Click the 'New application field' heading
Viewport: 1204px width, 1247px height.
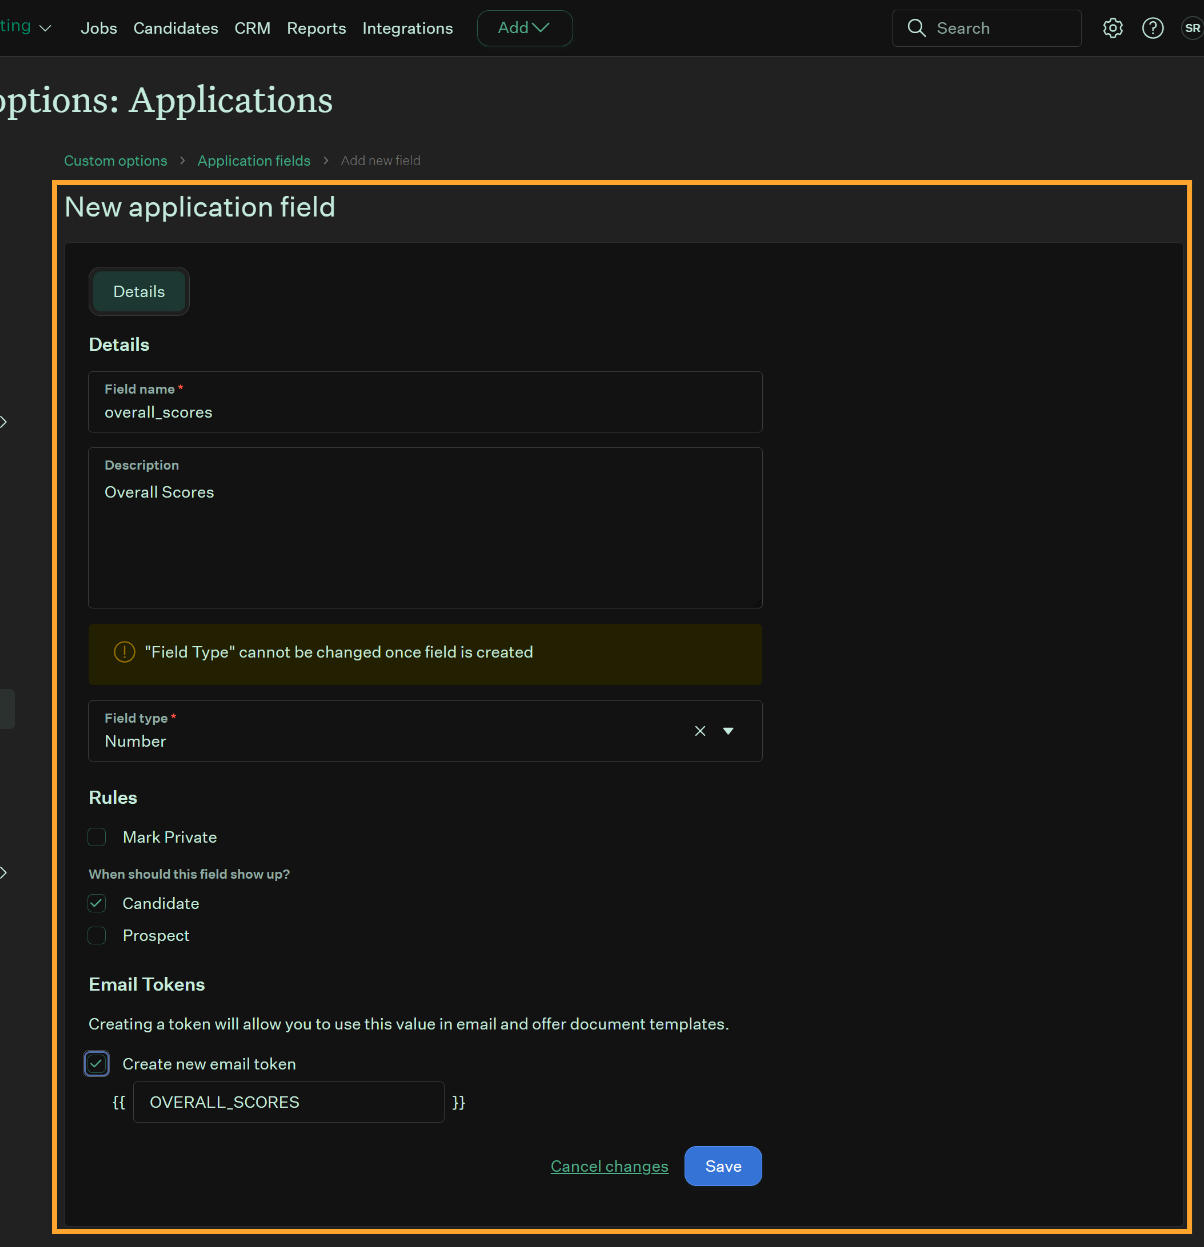pos(200,207)
